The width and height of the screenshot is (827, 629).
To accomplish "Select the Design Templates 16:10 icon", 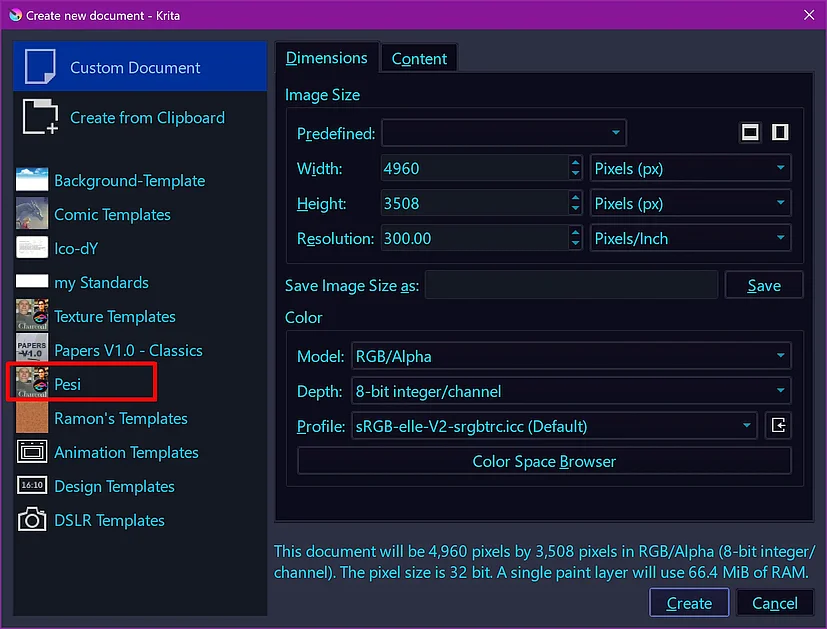I will click(x=32, y=485).
